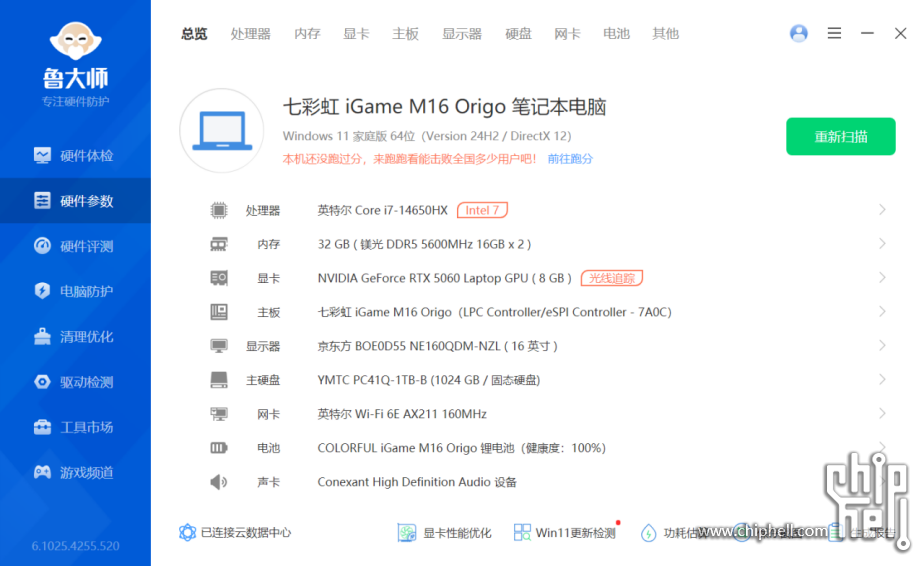Click the 鲁大师 logo avatar
This screenshot has width=924, height=566.
75,41
